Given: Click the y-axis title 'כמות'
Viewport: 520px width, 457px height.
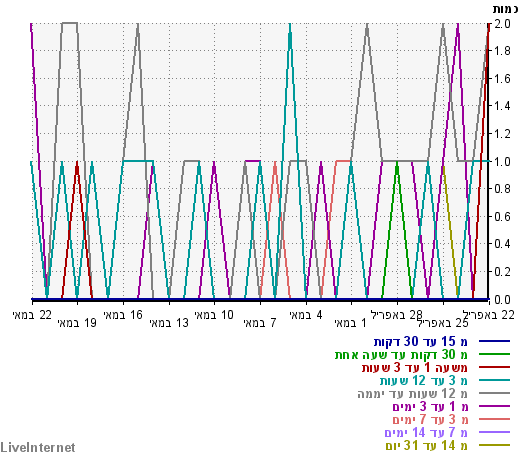Looking at the screenshot, I should tap(506, 9).
